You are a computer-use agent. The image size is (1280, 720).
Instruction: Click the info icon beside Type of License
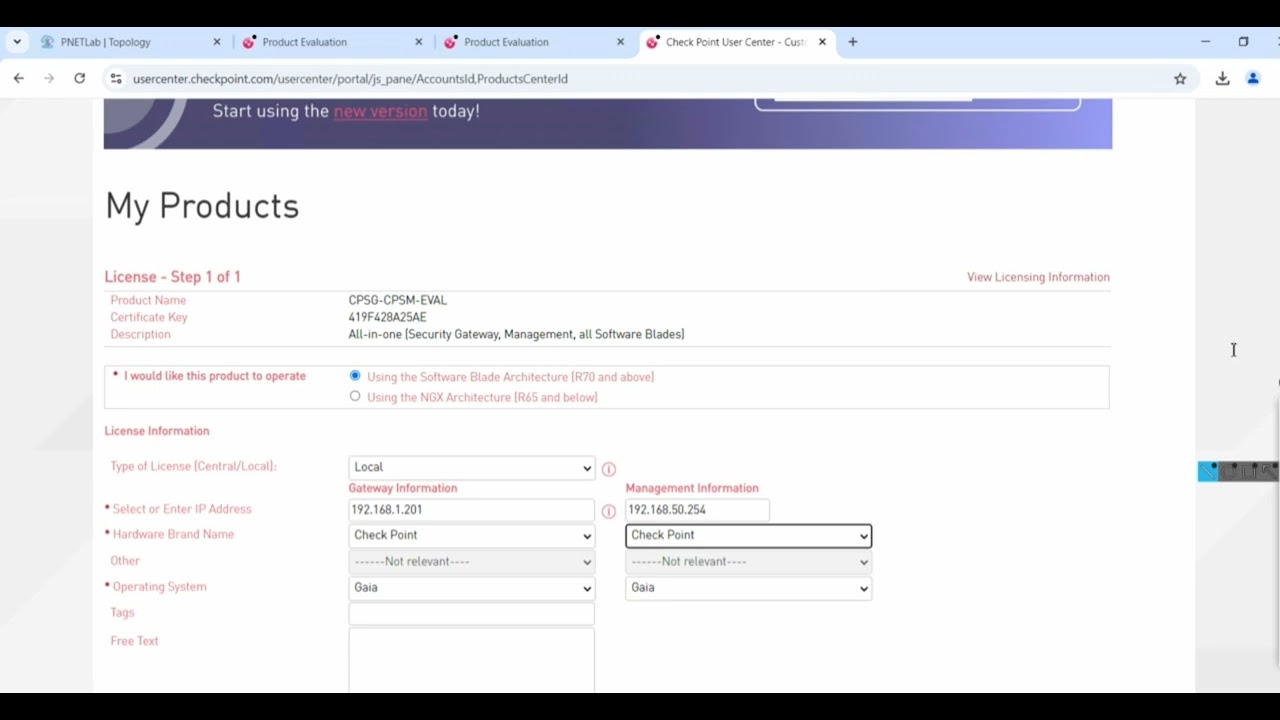pos(608,469)
